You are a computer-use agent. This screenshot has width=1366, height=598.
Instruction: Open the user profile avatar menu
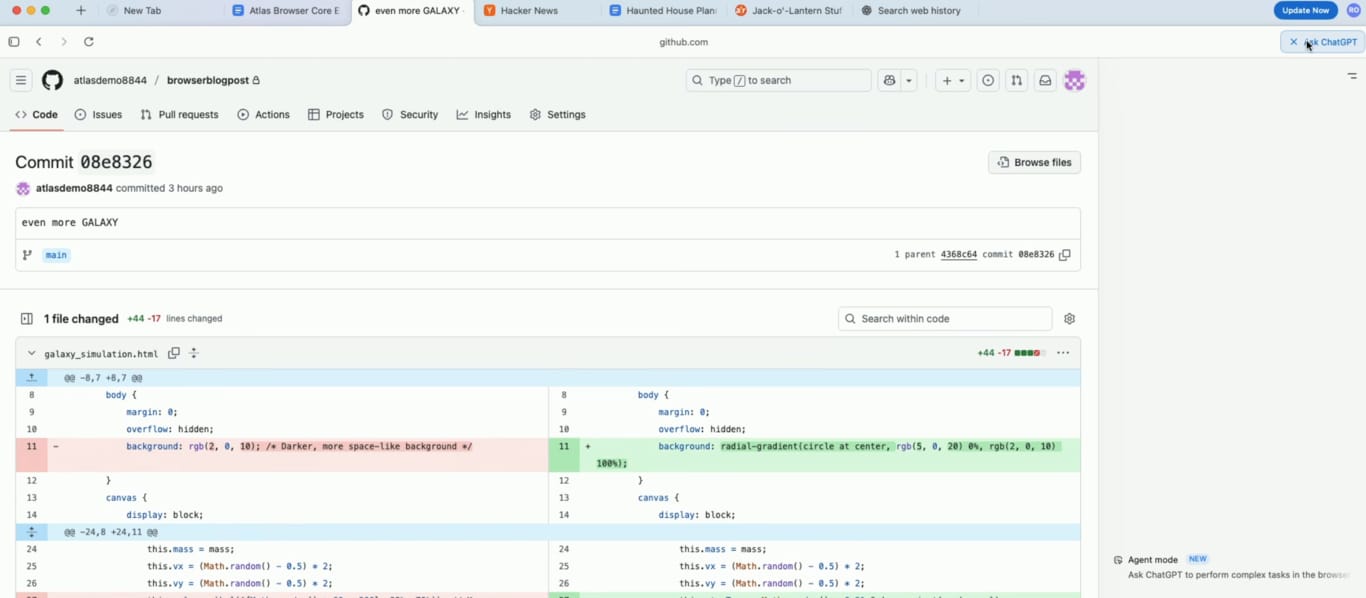pyautogui.click(x=1075, y=81)
